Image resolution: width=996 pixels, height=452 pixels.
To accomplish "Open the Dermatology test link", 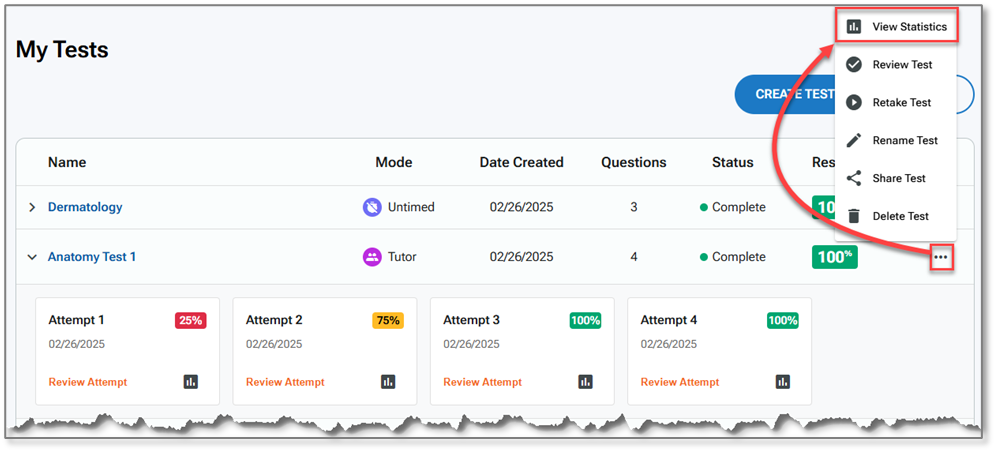I will [x=85, y=207].
